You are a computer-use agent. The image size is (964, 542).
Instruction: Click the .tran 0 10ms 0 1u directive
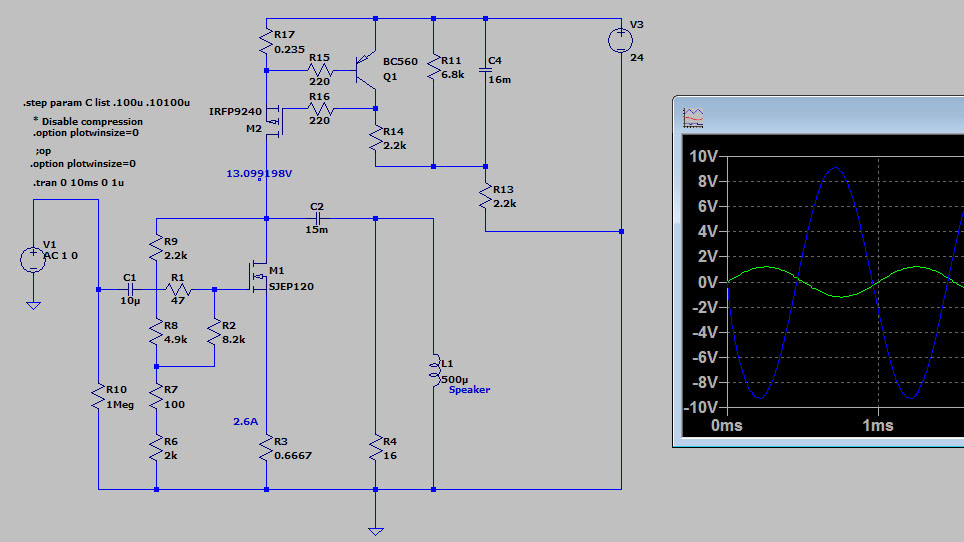[x=78, y=183]
